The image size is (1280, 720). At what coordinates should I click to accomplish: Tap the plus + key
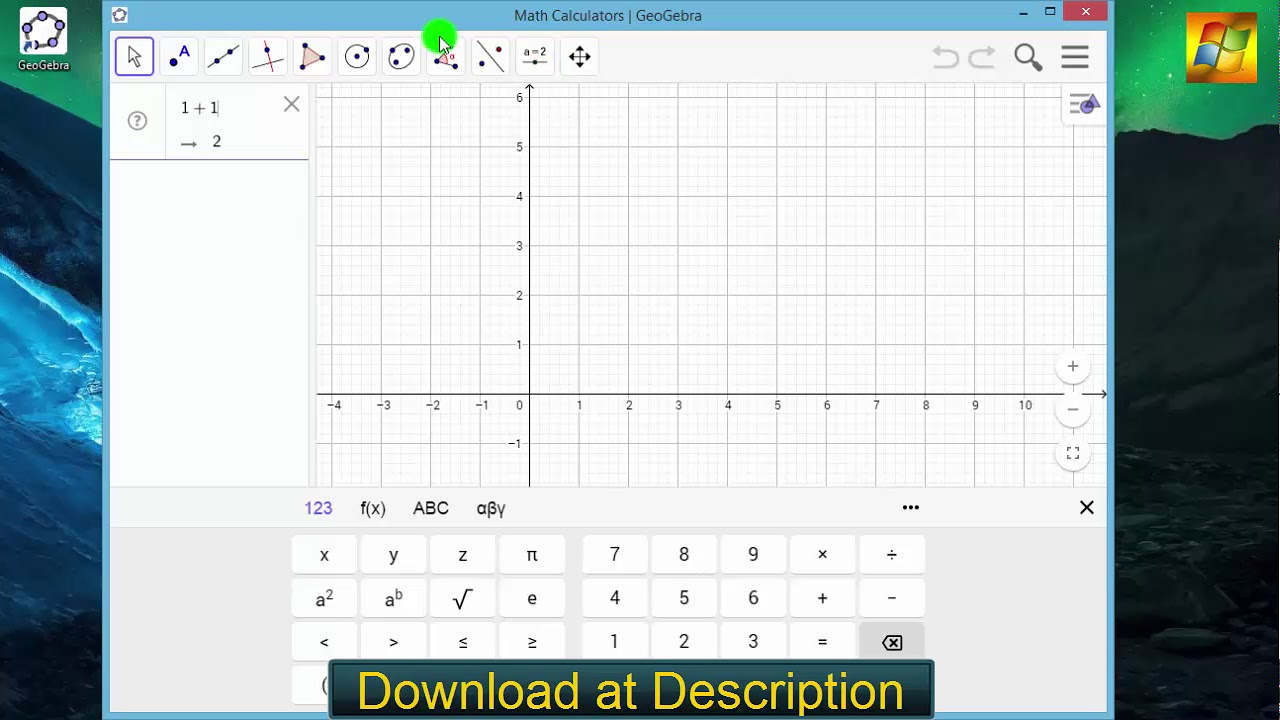click(x=823, y=599)
